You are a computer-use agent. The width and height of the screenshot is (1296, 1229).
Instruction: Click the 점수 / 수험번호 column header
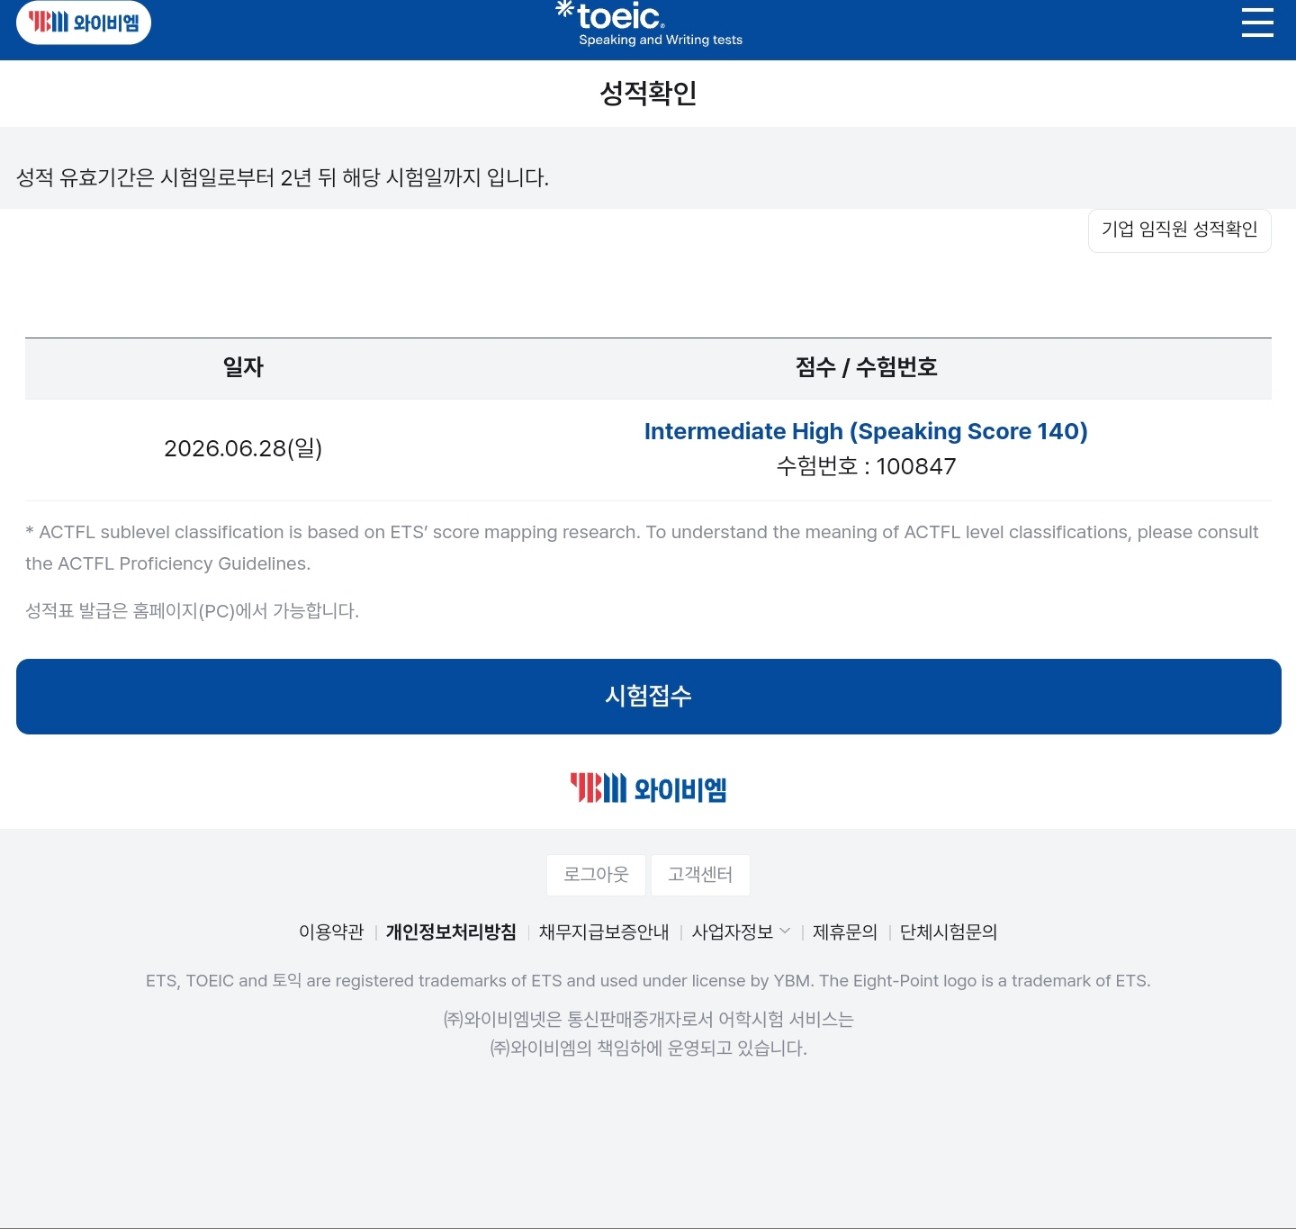(x=866, y=367)
